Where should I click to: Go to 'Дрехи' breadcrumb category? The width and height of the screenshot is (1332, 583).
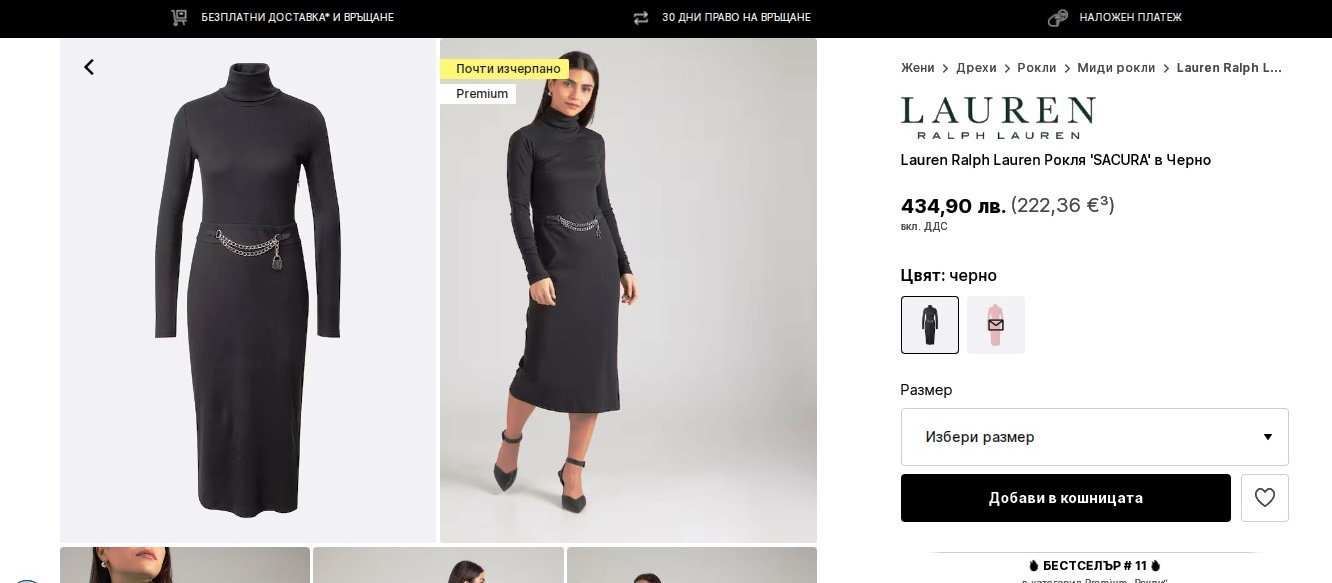coord(976,68)
